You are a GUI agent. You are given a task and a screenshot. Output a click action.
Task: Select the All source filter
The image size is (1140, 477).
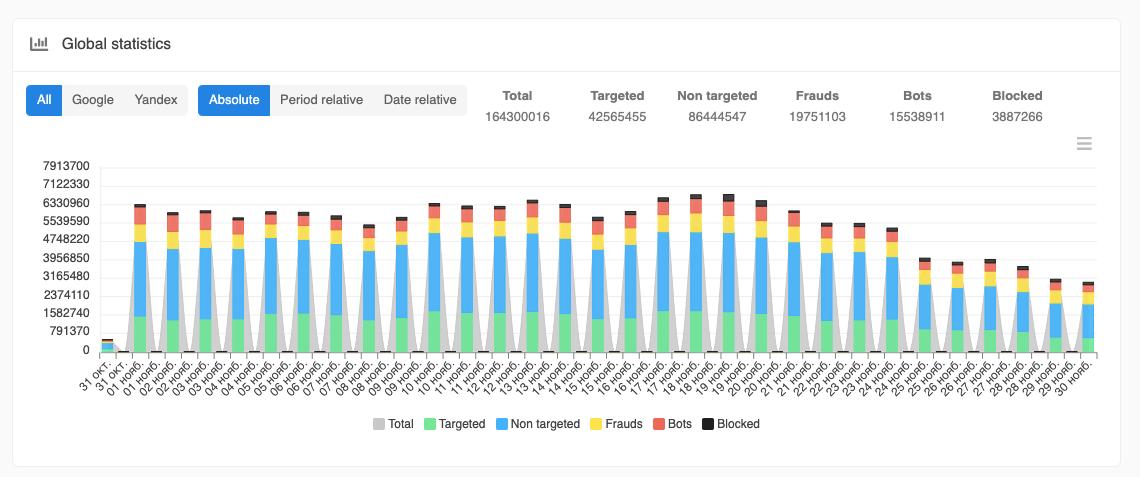point(44,100)
